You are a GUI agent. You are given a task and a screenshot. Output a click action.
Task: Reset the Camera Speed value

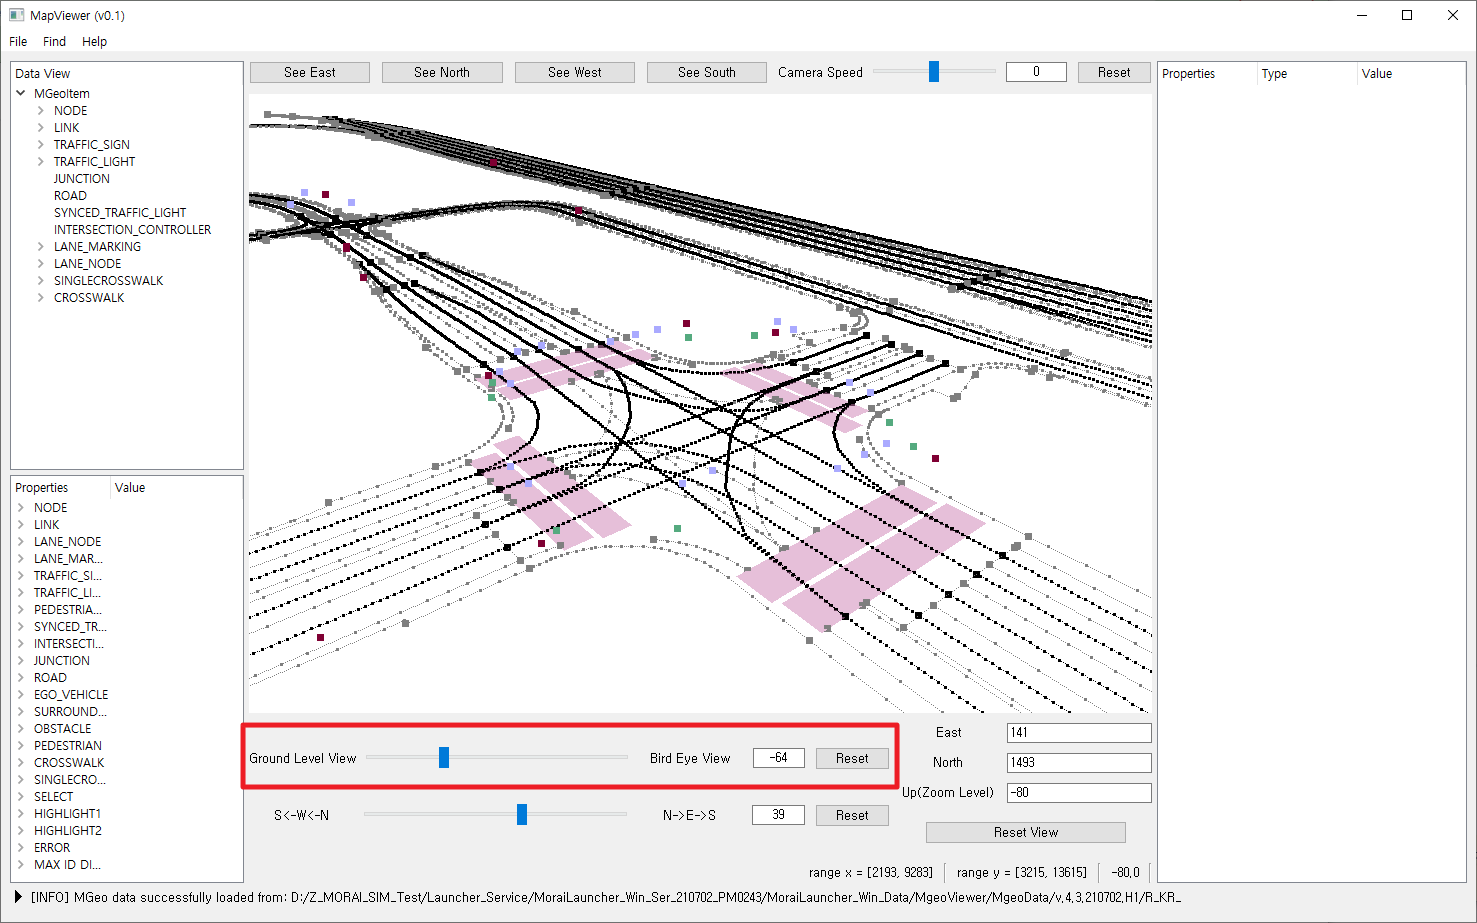[1113, 72]
